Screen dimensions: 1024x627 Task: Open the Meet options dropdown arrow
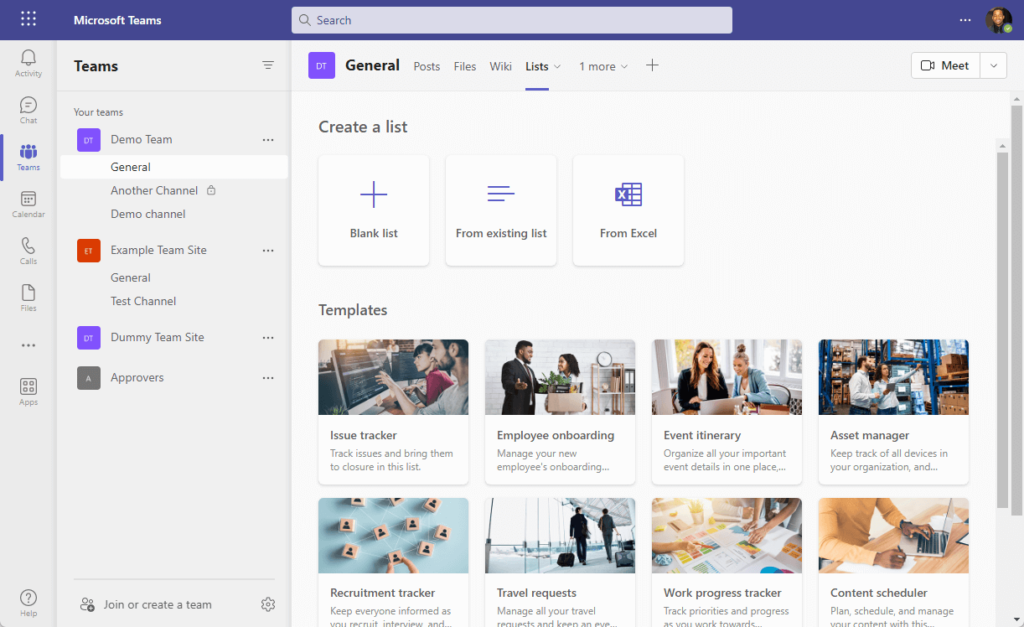point(993,65)
